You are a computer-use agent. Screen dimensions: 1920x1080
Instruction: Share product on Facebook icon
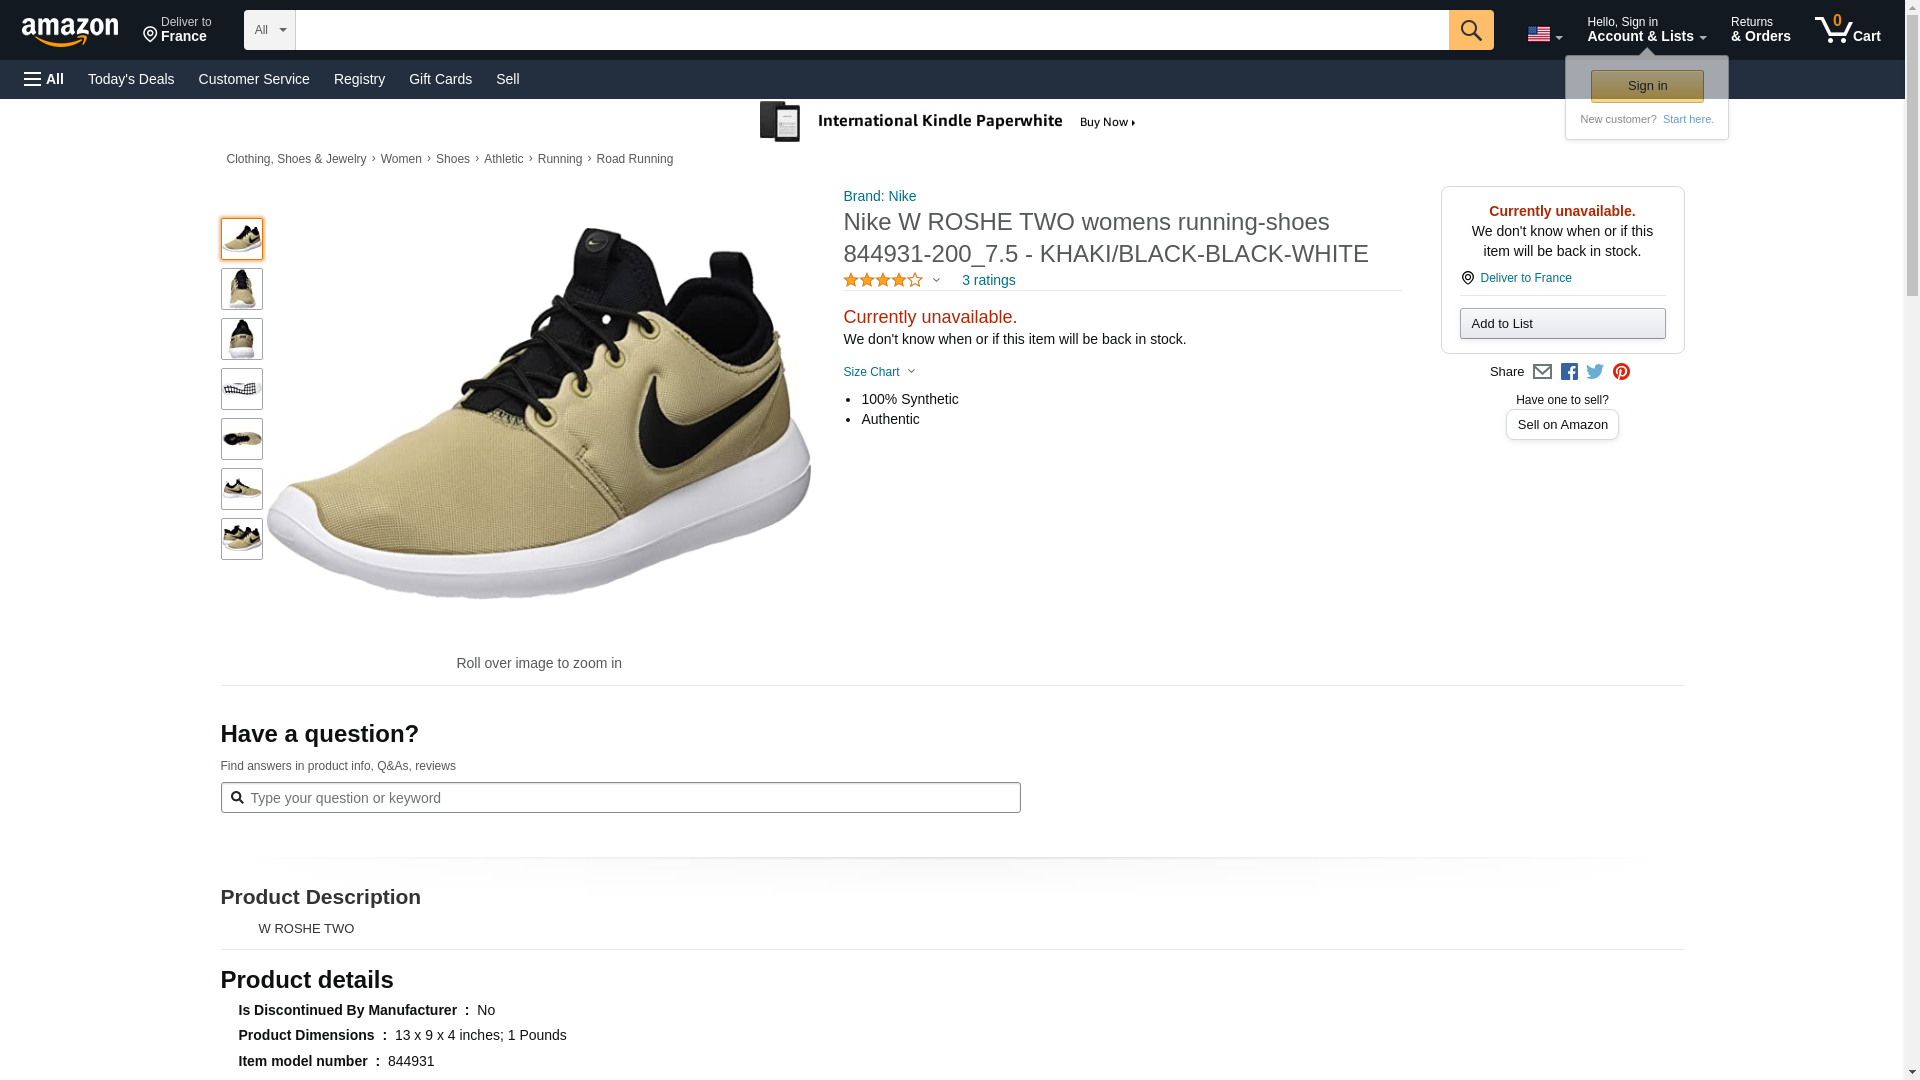point(1569,372)
